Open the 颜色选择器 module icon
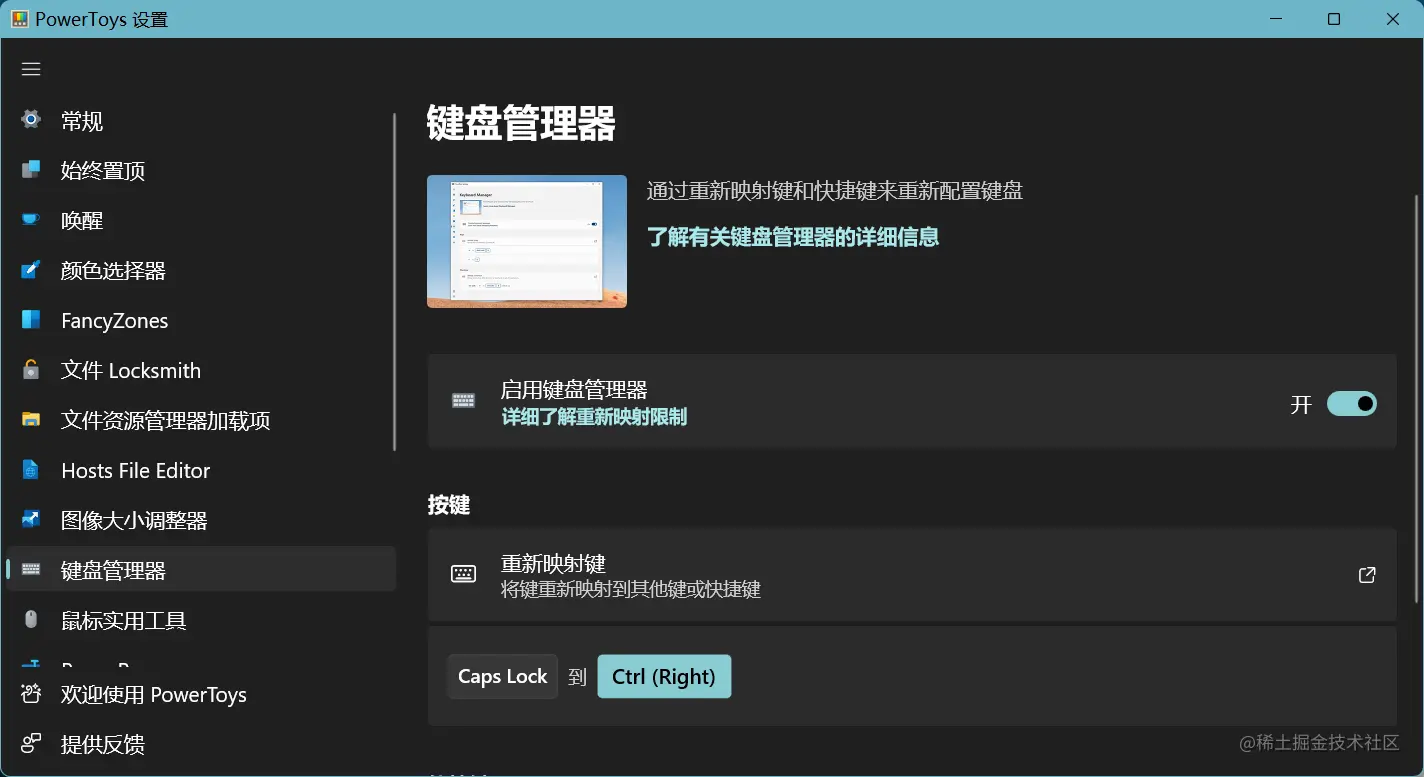The height and width of the screenshot is (777, 1424). 31,270
